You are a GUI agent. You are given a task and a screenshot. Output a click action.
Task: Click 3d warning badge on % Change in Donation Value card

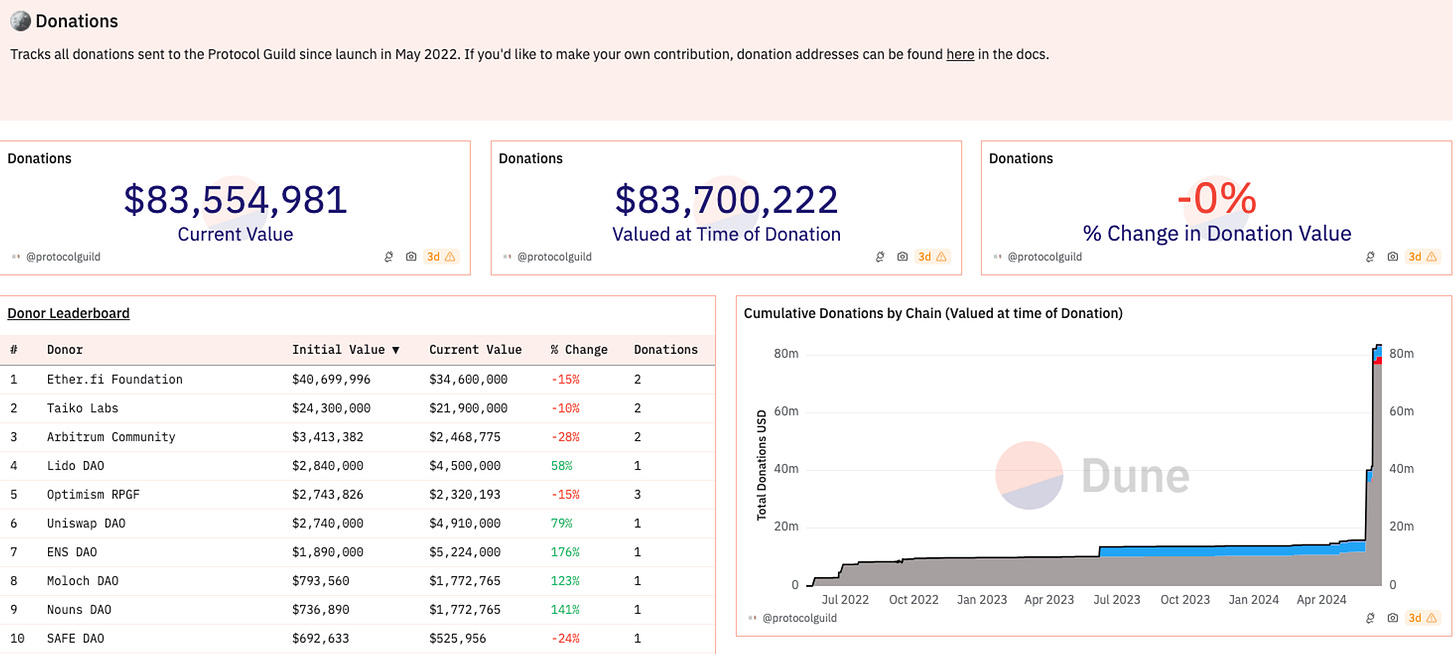pyautogui.click(x=1423, y=257)
